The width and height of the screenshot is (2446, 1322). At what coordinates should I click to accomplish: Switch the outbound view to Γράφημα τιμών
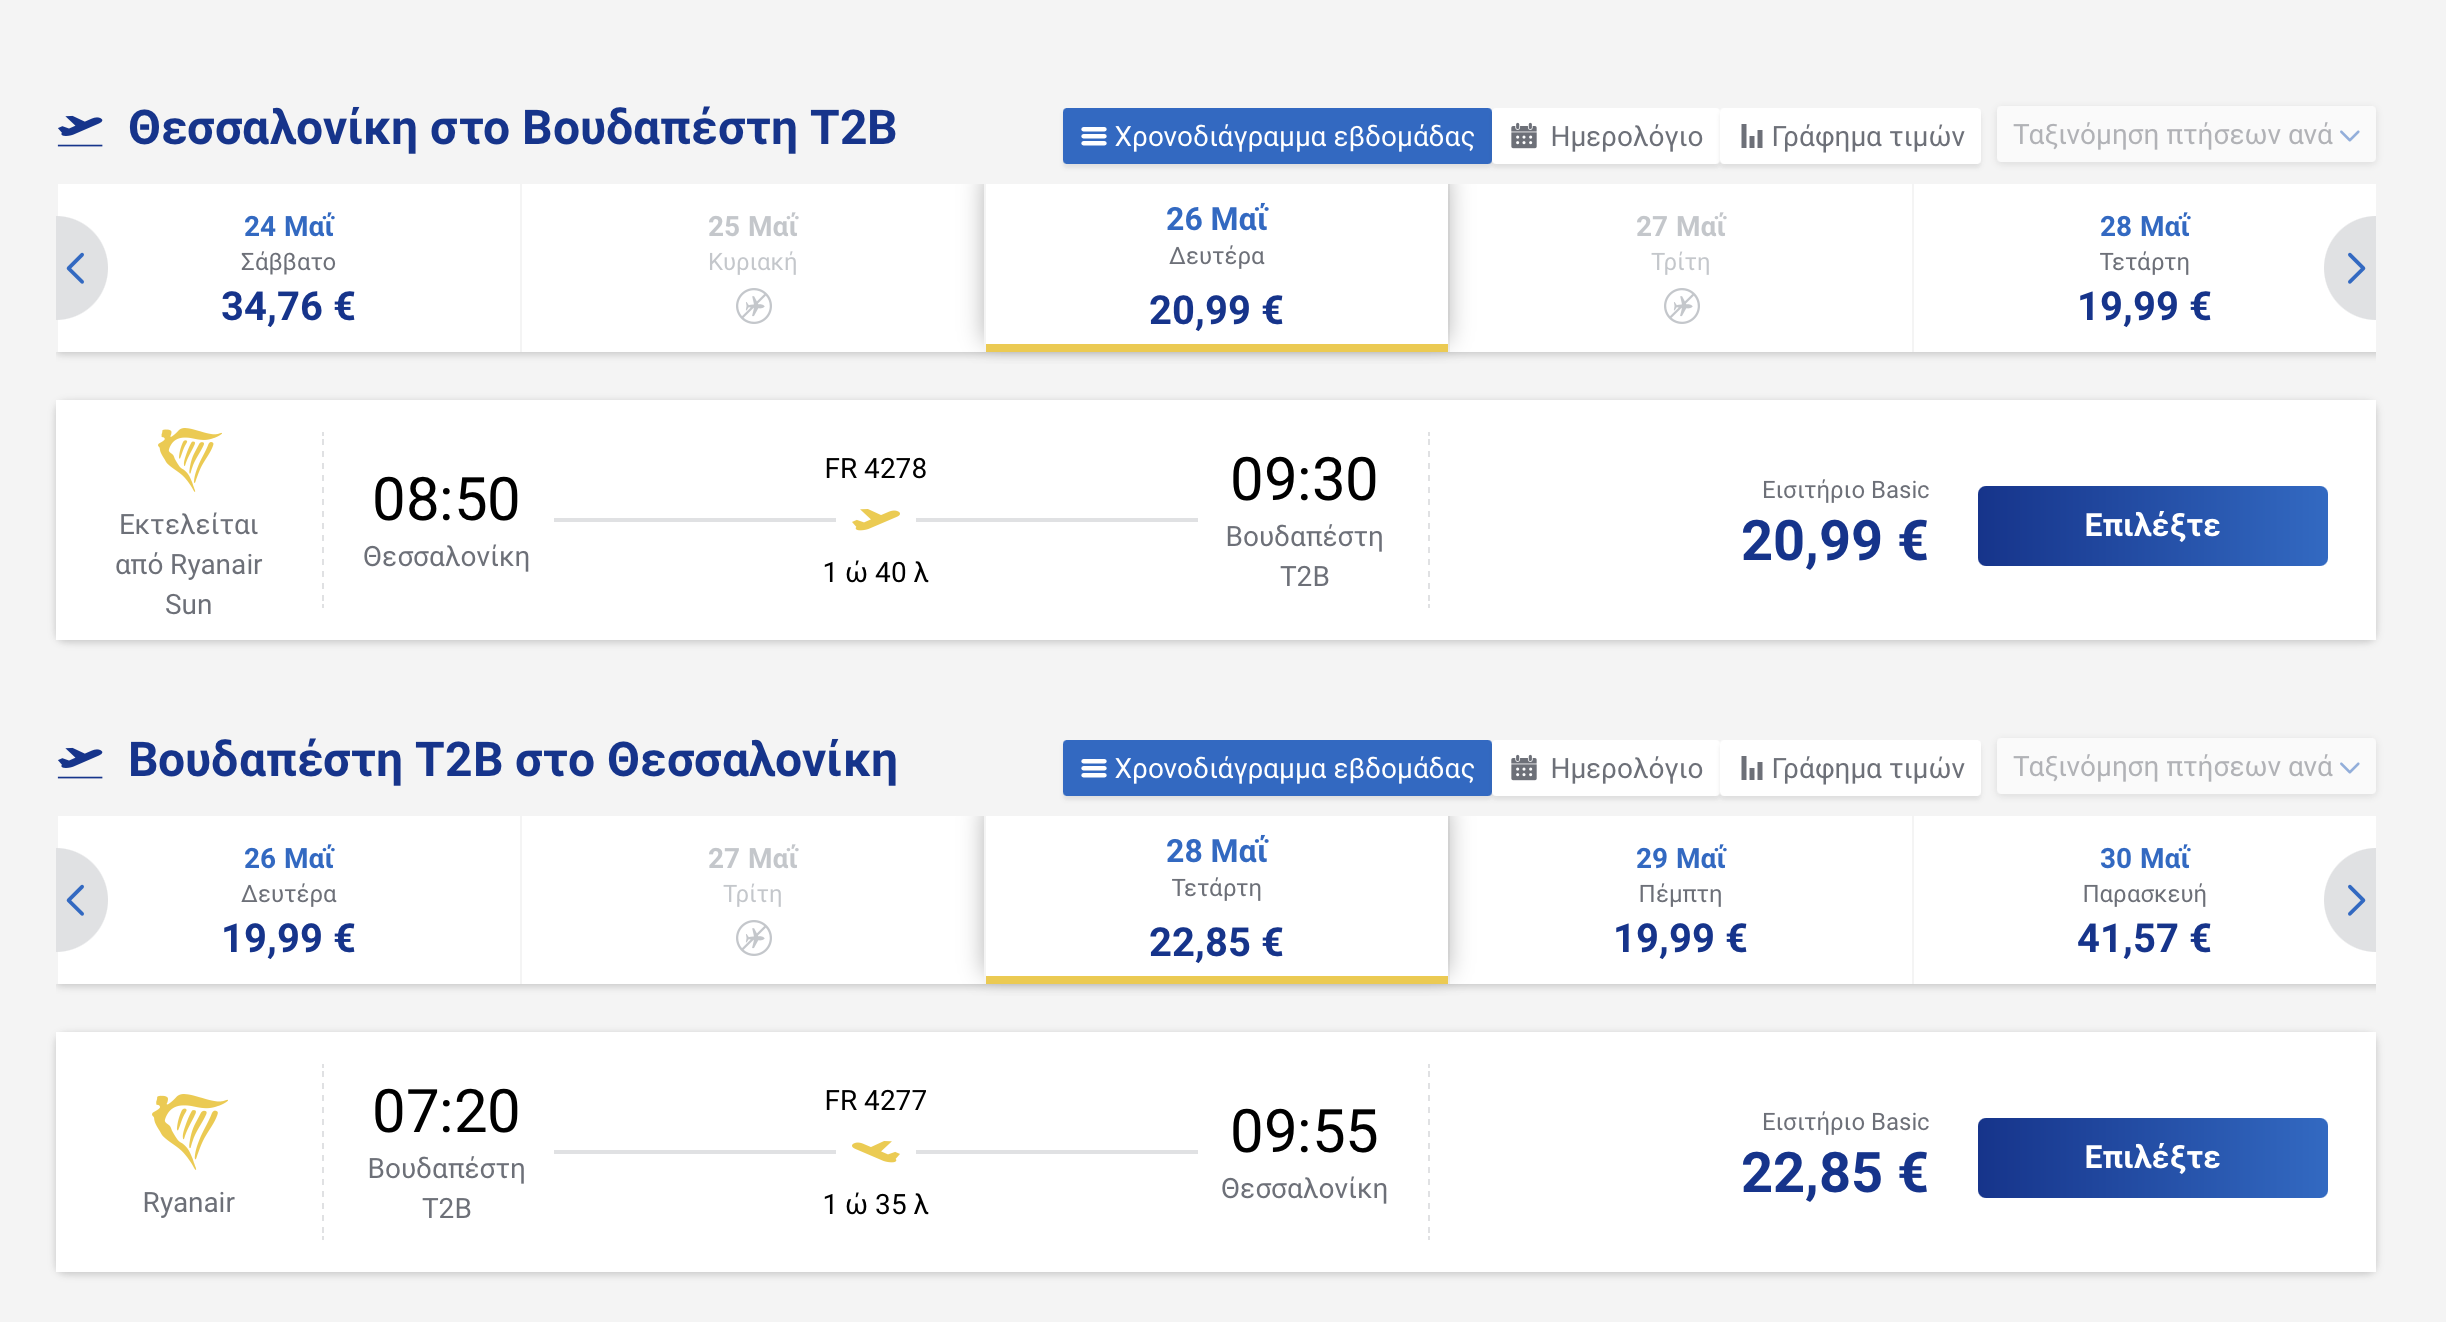[1851, 136]
